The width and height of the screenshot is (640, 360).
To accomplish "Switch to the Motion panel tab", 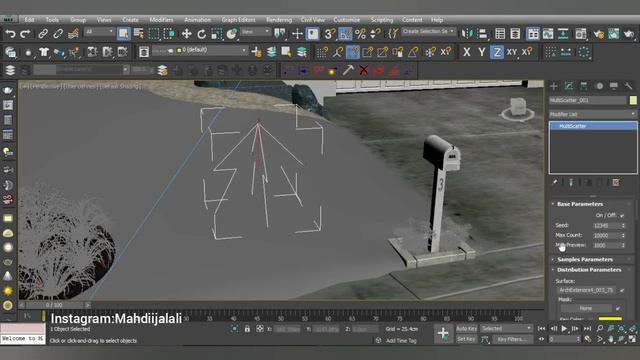I will coord(599,86).
